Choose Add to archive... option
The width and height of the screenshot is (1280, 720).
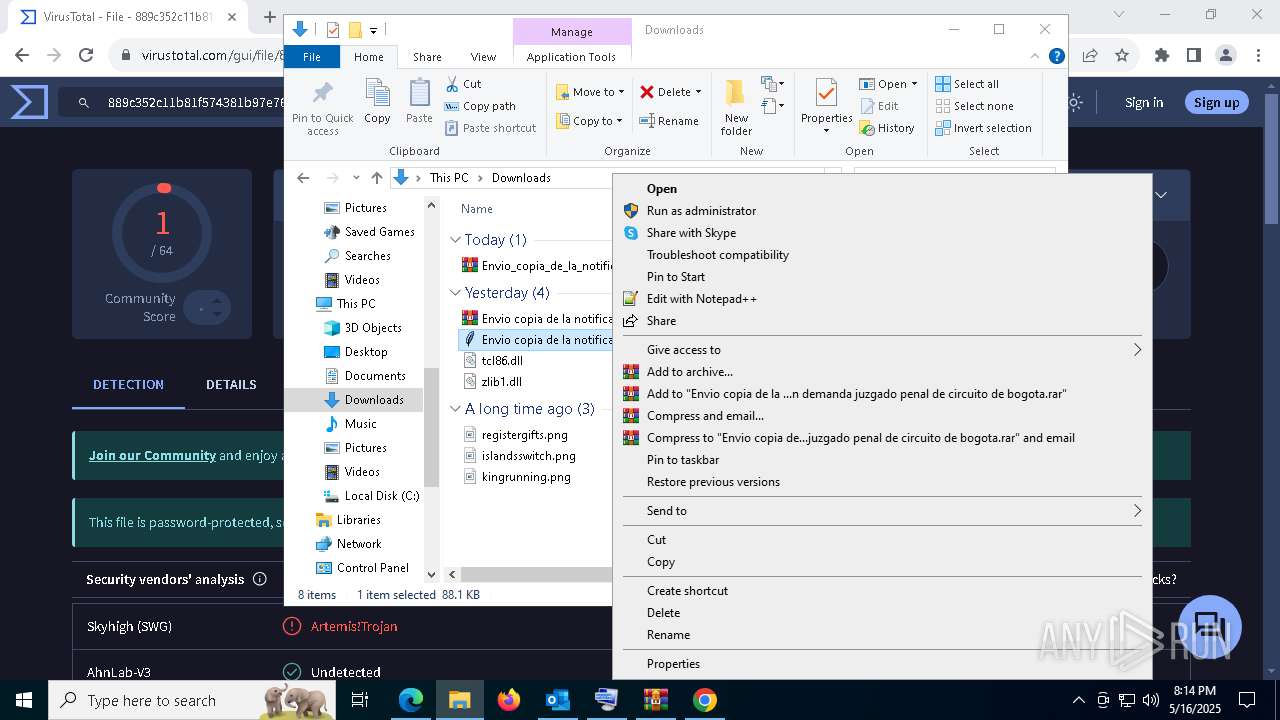coord(689,372)
